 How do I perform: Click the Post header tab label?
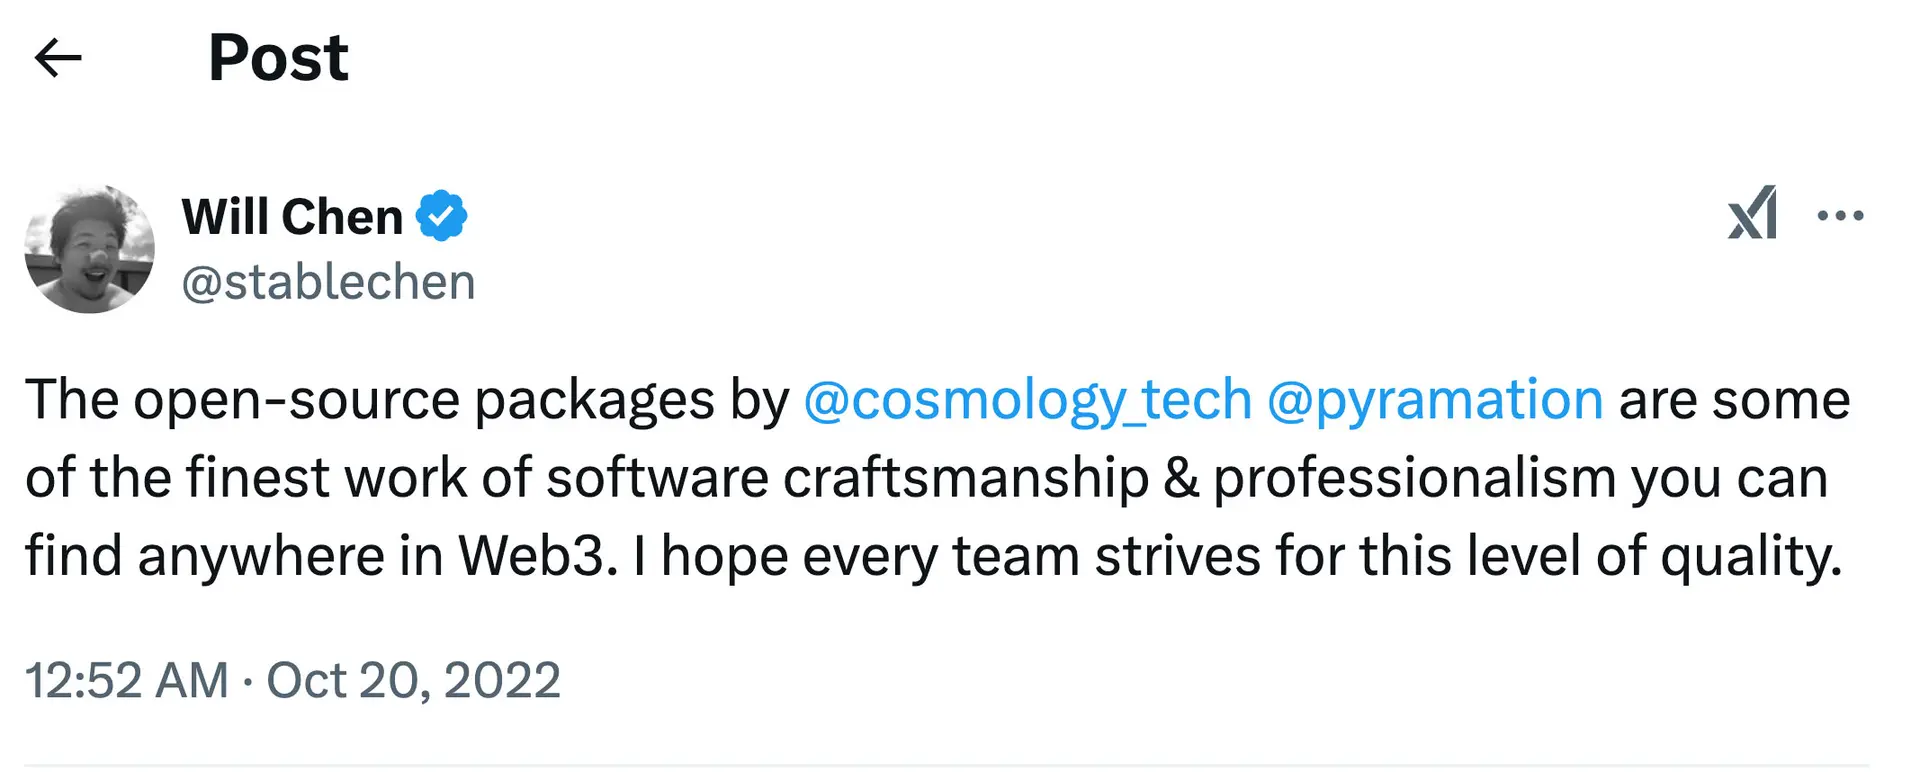coord(277,57)
